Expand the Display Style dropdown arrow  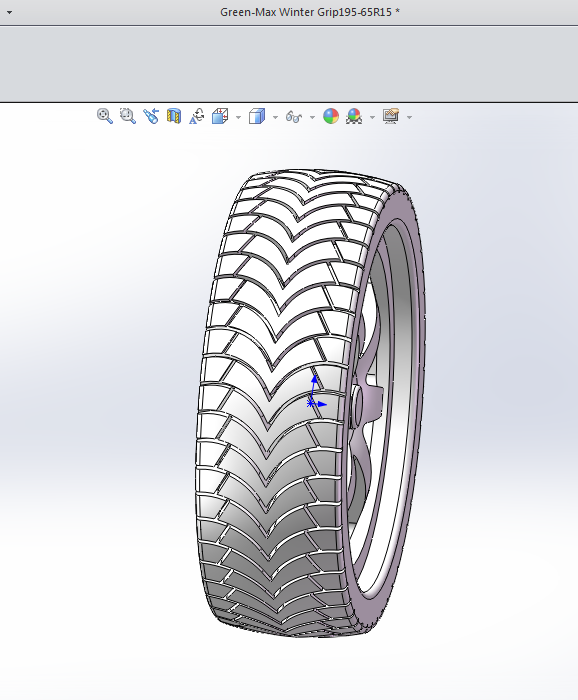[x=275, y=117]
